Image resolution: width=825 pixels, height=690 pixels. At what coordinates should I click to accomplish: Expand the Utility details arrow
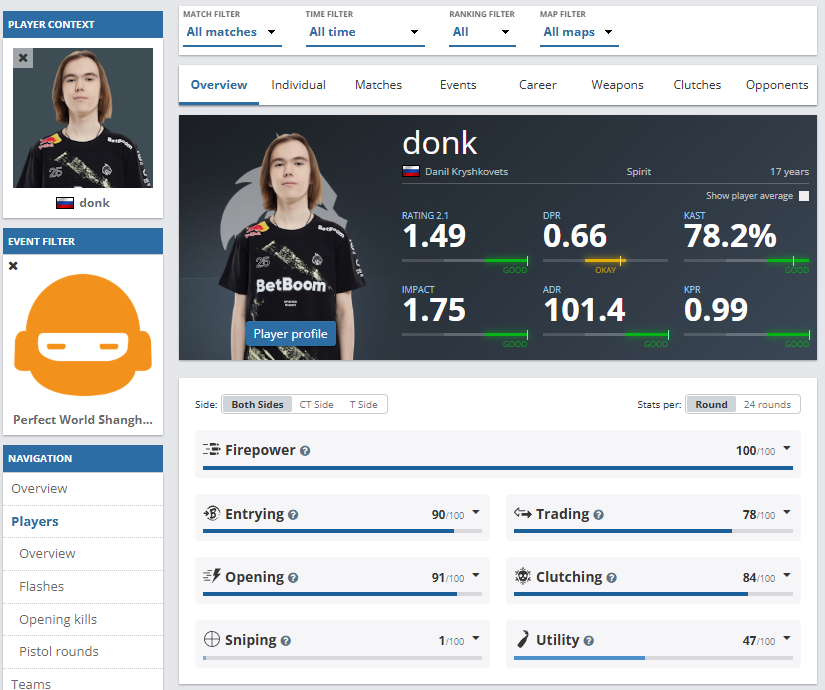tap(787, 638)
